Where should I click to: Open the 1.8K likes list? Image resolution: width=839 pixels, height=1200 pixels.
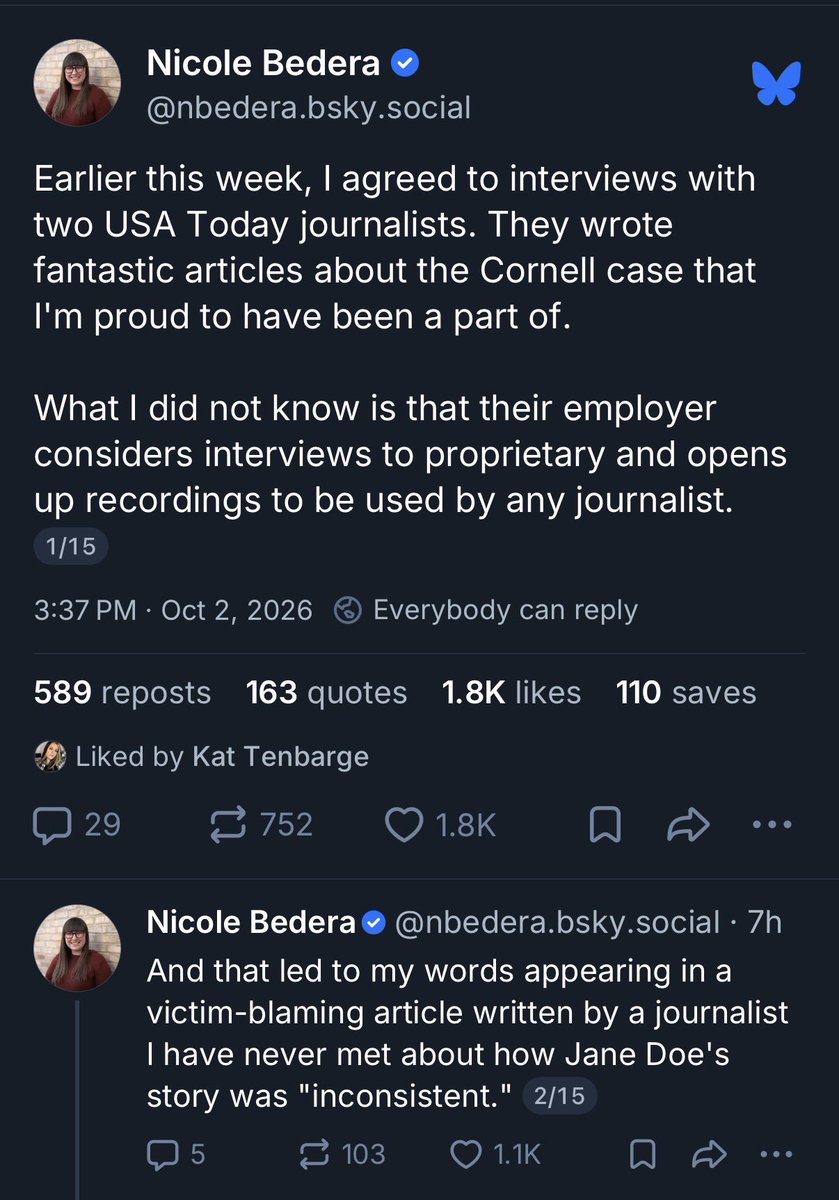(512, 692)
